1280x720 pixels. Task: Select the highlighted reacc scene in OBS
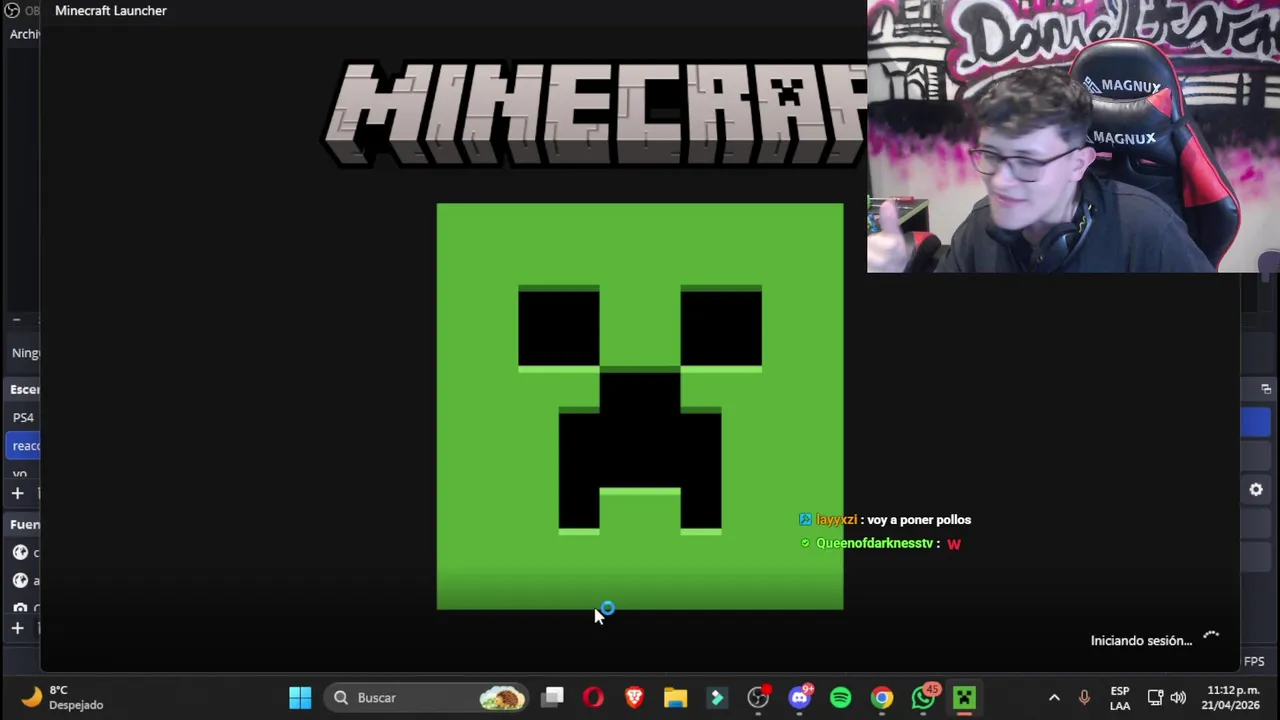click(23, 446)
